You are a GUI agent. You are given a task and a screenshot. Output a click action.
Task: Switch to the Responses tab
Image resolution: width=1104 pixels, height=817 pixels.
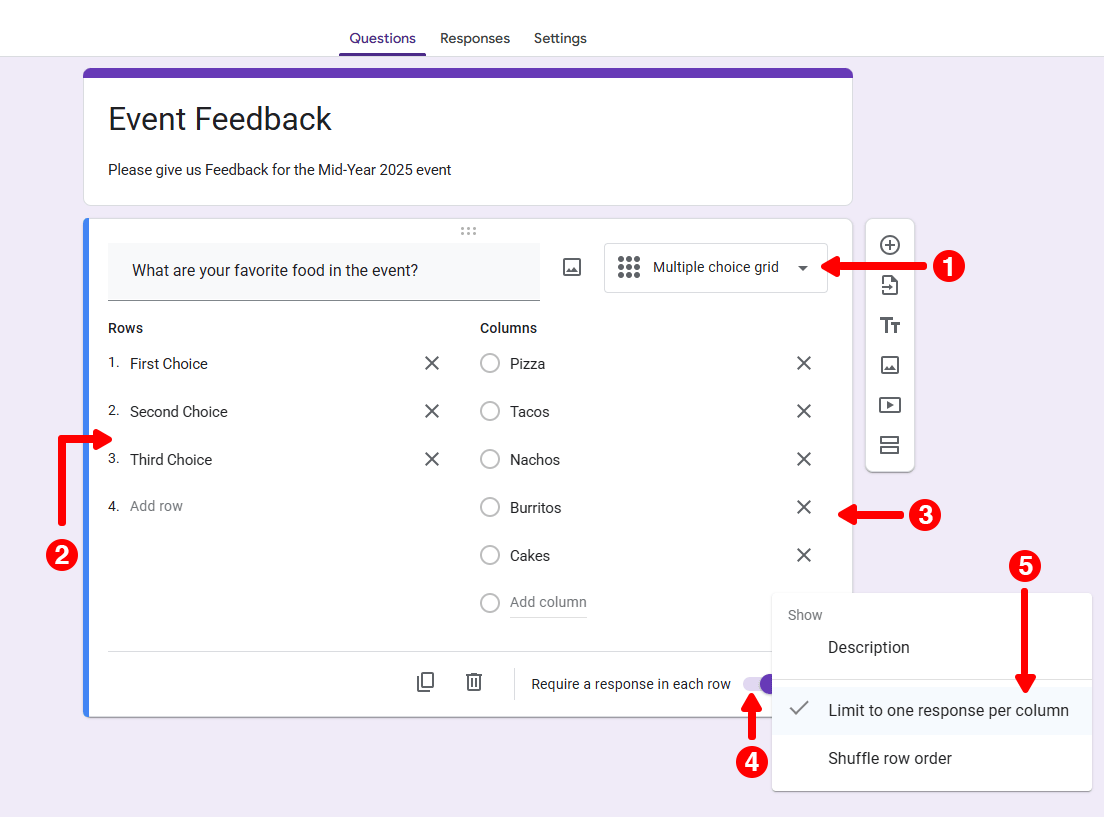tap(474, 38)
